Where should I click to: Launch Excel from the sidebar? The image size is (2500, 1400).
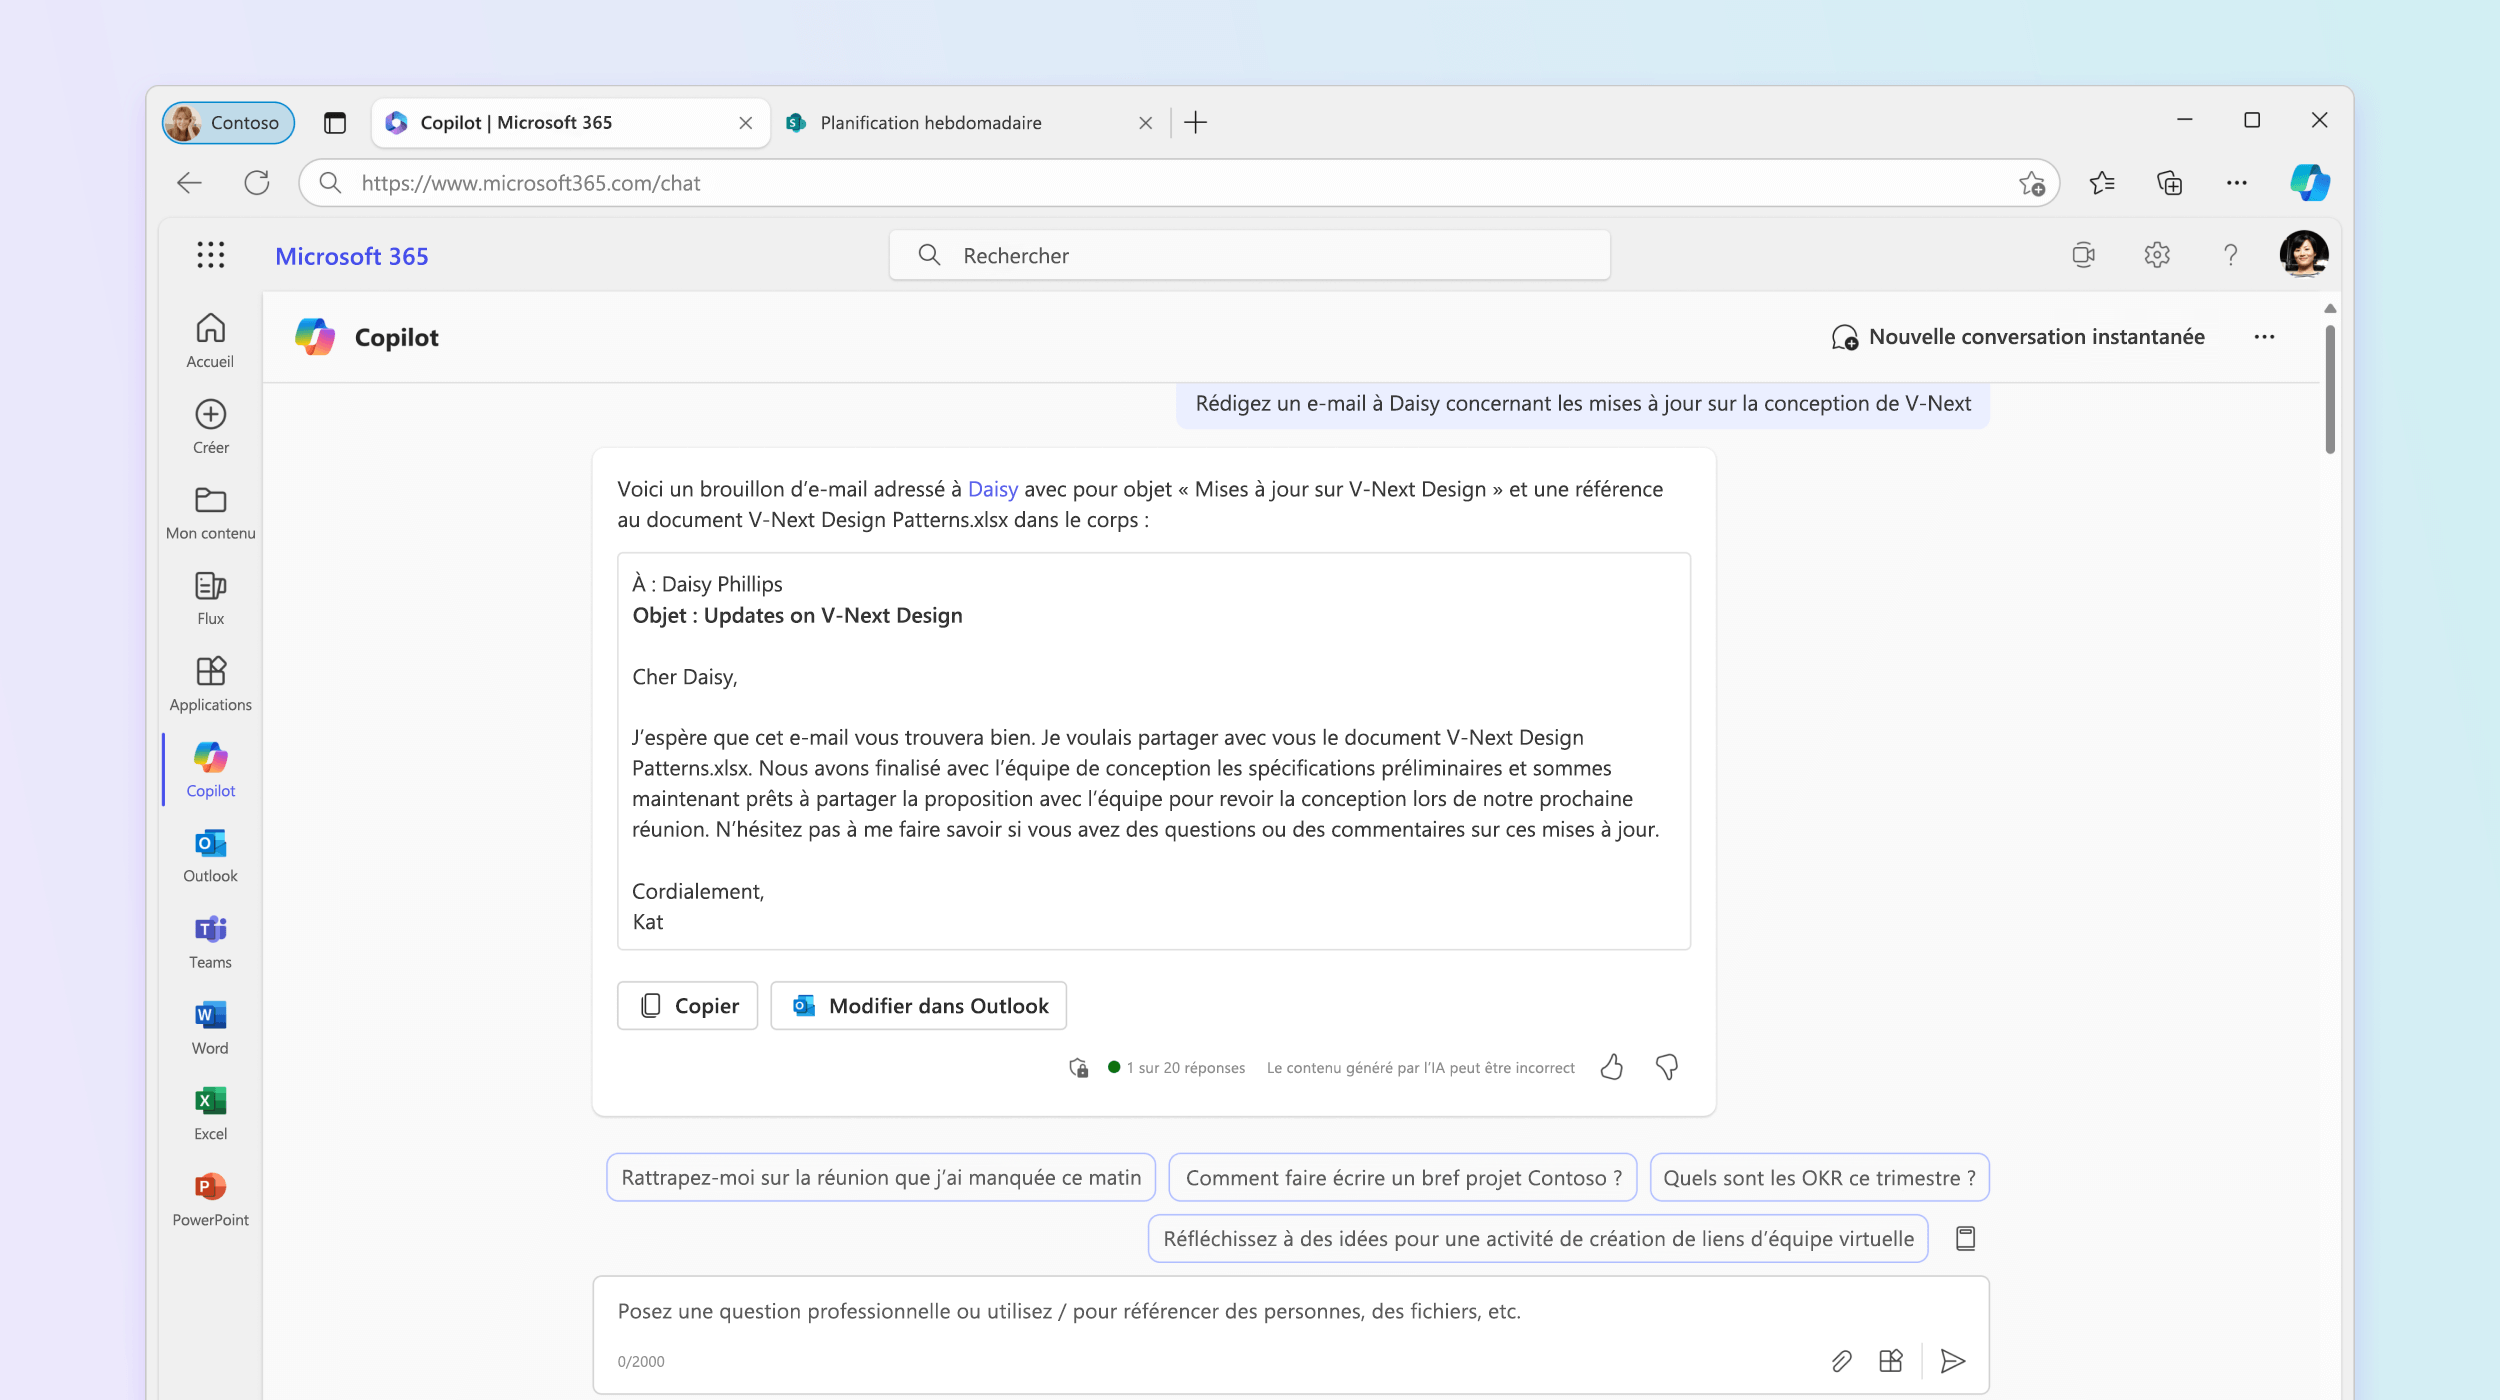(210, 1114)
